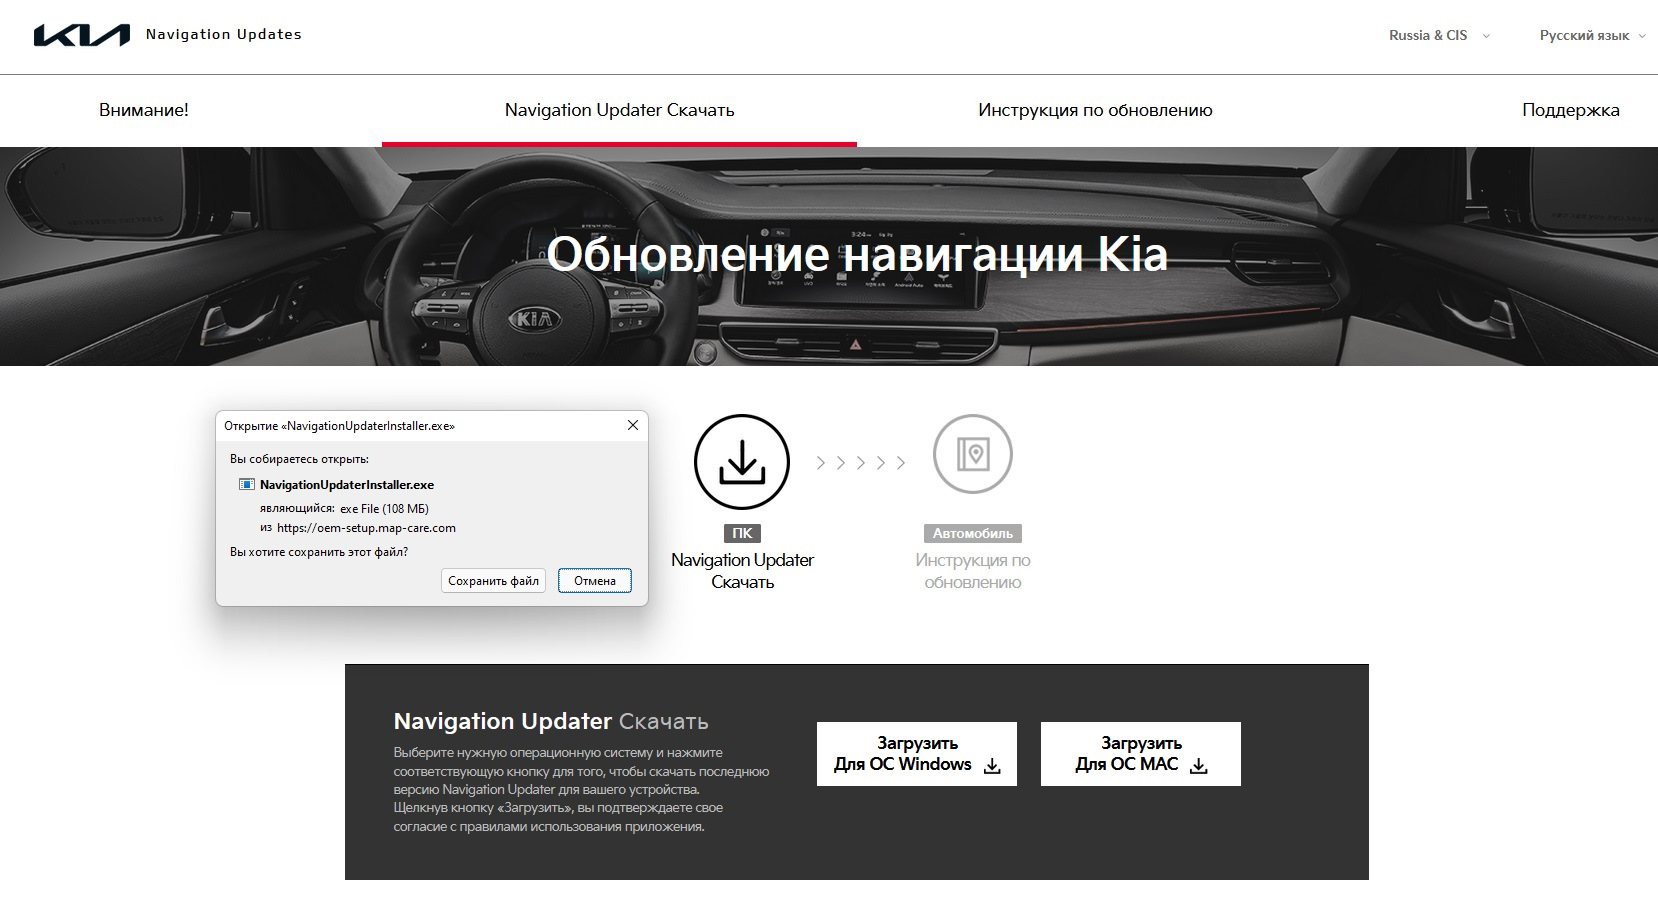Click the dark Navigation Updater Скачать section heading

pyautogui.click(x=551, y=721)
